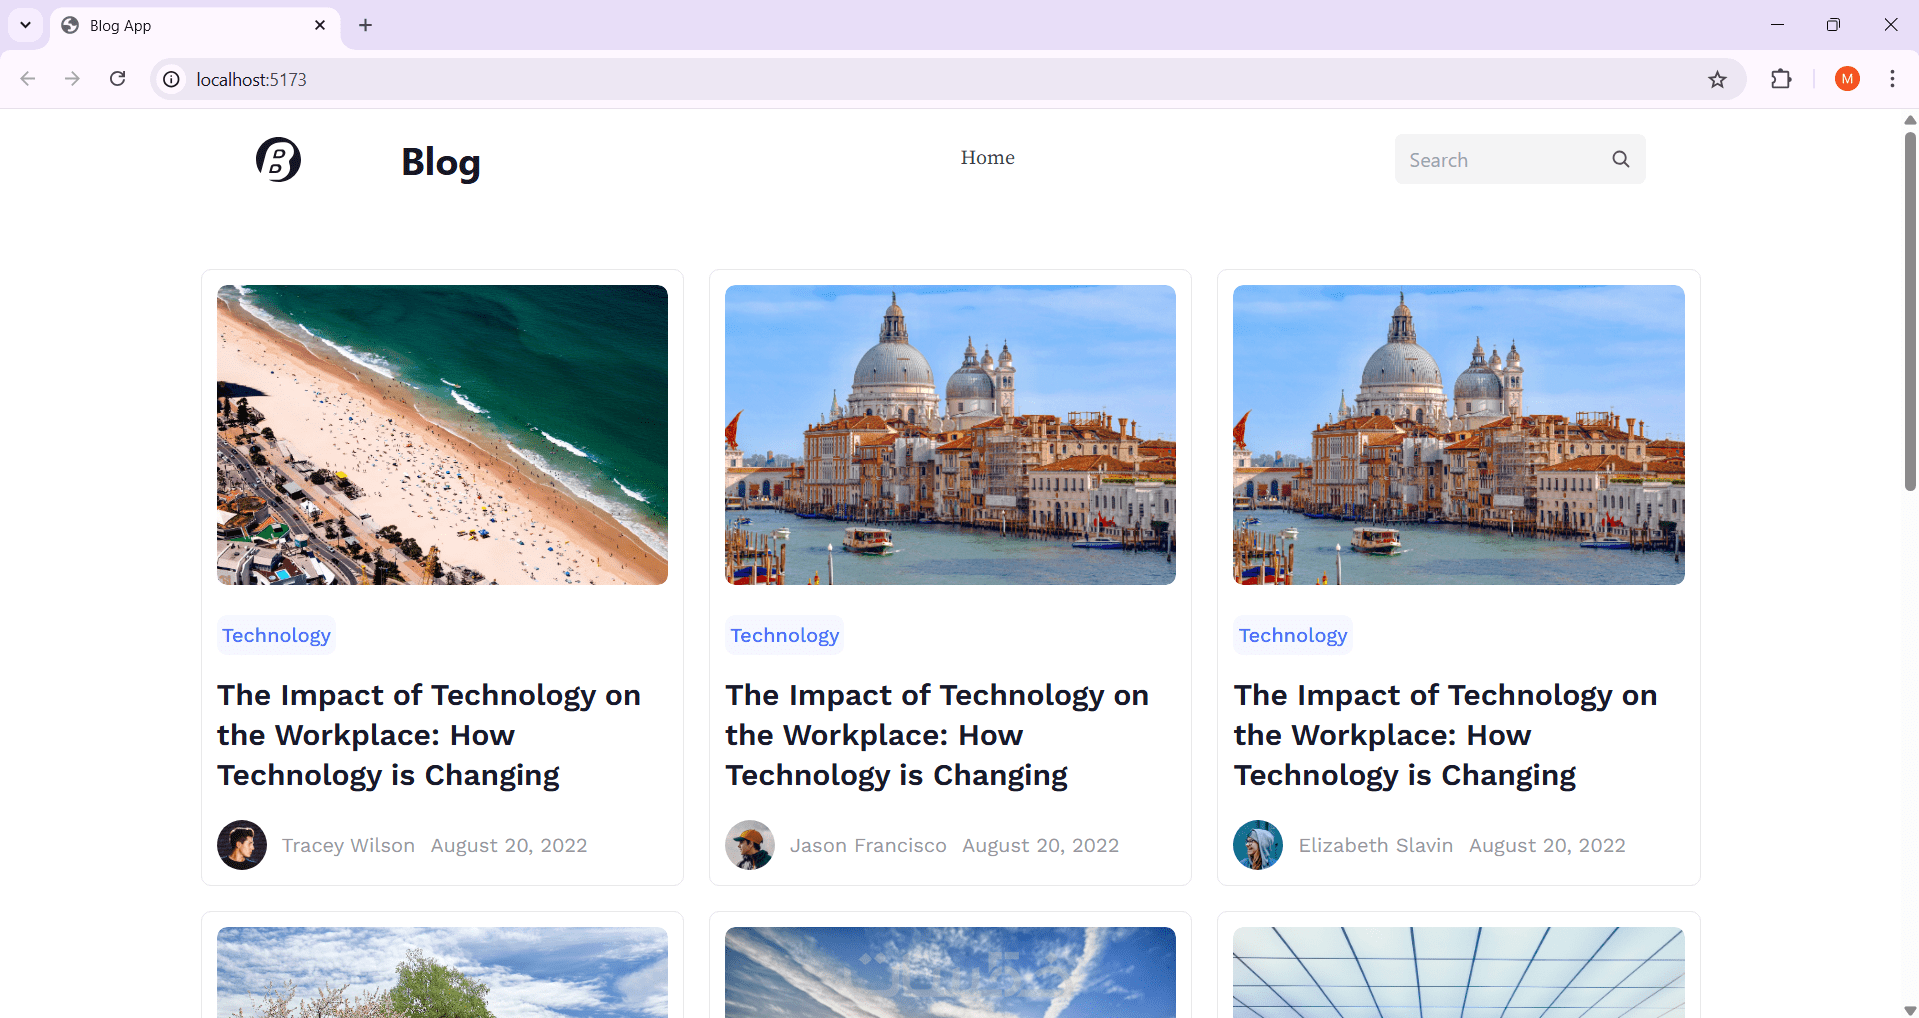Viewport: 1919px width, 1018px height.
Task: Click the date on Tracey Wilson's post
Action: click(x=509, y=845)
